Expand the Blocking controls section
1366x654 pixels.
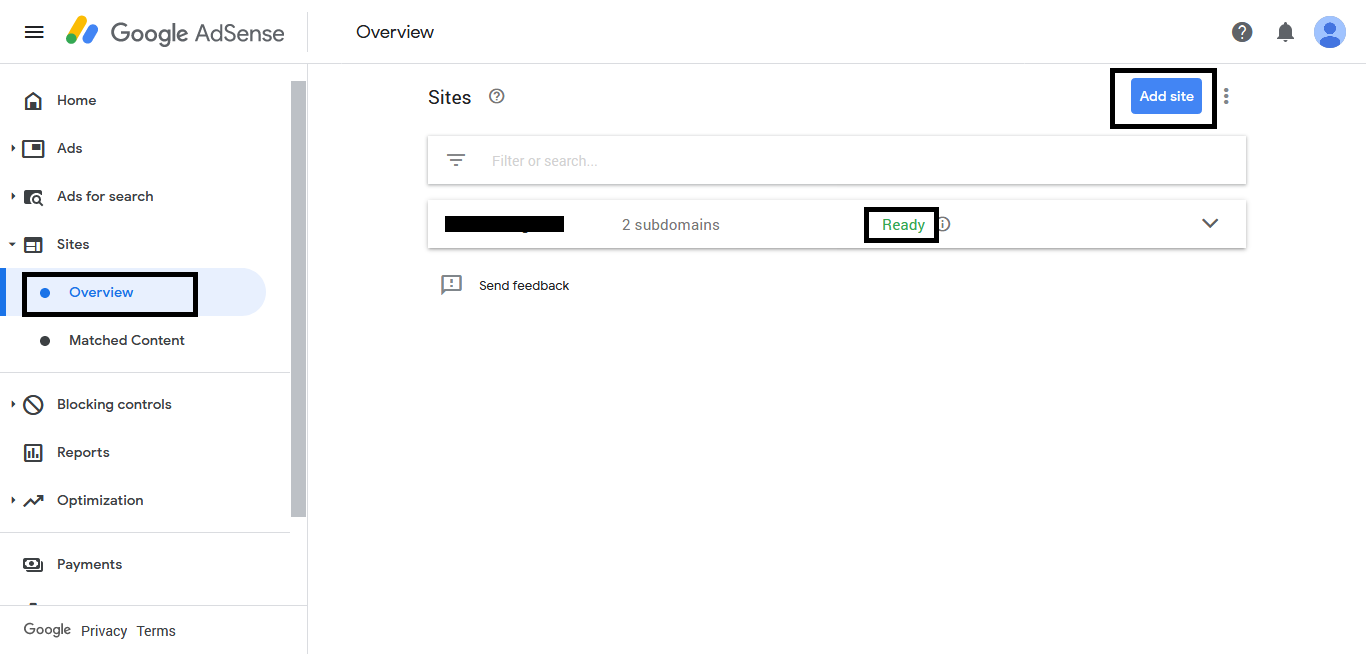(x=14, y=404)
